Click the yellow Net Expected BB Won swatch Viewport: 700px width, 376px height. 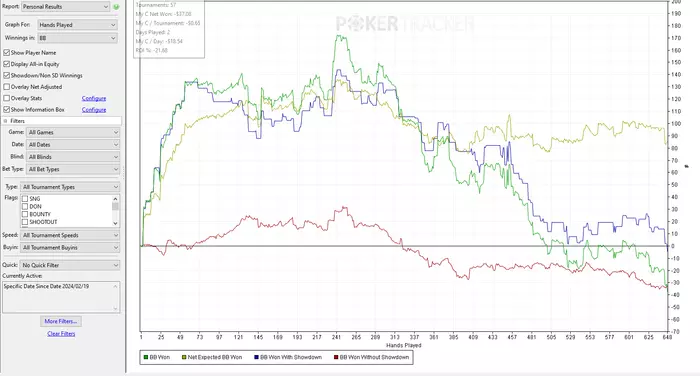(x=184, y=357)
